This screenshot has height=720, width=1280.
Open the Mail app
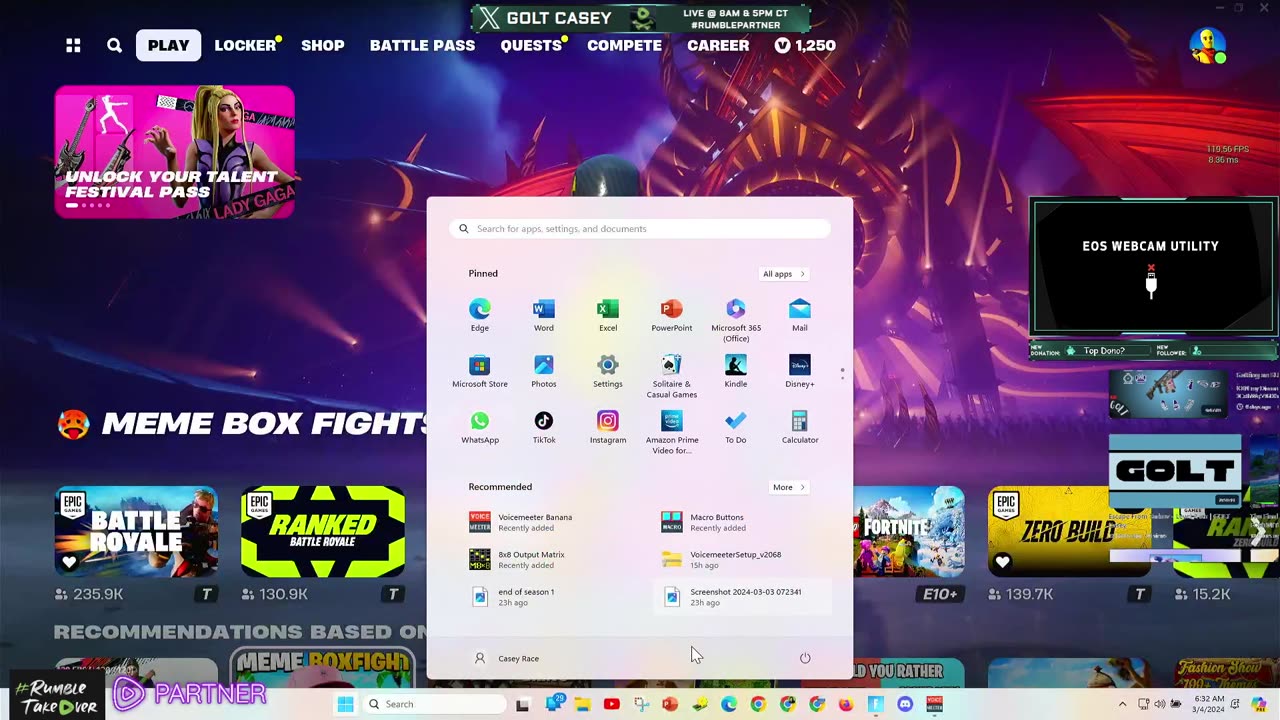point(800,315)
